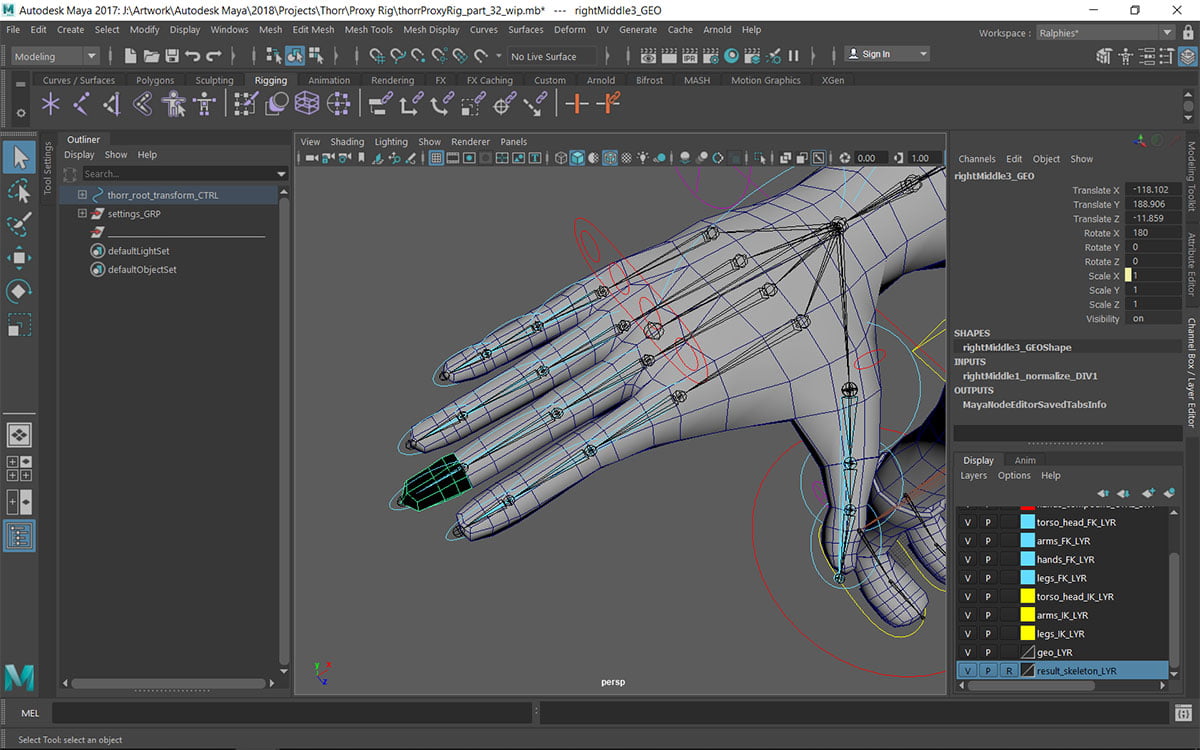The image size is (1200, 750).
Task: Open the Modeling menu set dropdown
Action: pos(55,57)
